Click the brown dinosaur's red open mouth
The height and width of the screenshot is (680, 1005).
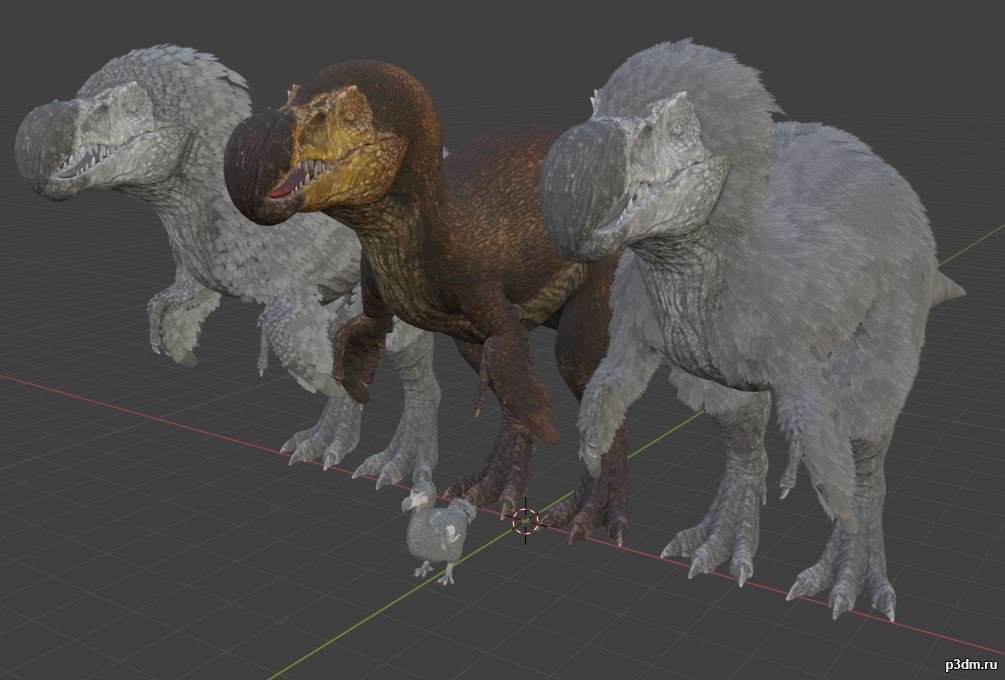click(x=287, y=187)
